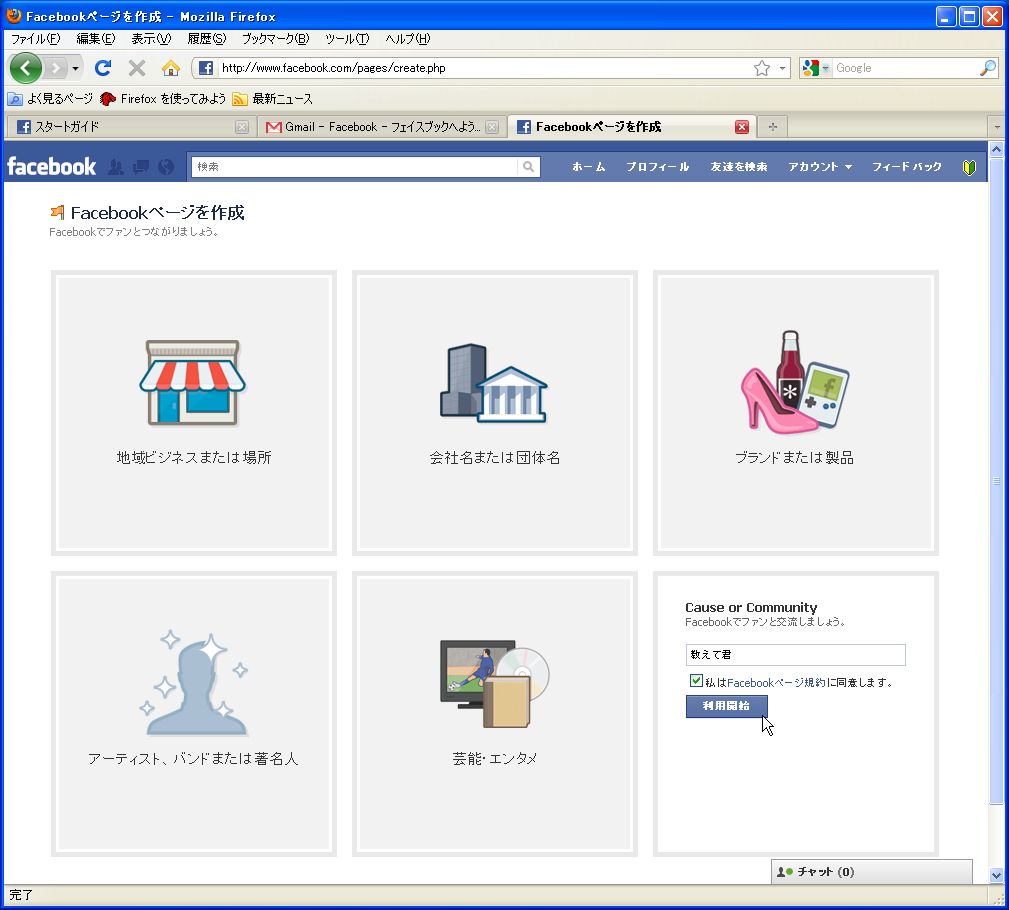Open プロフィール link
This screenshot has width=1009, height=910.
click(x=658, y=167)
